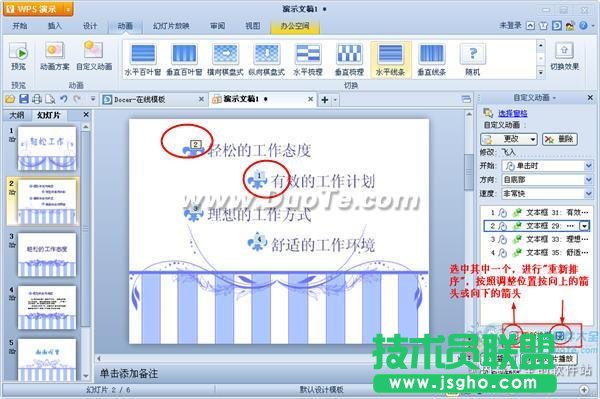The height and width of the screenshot is (399, 600).
Task: Click the slide text 舒适的工作环境
Action: pyautogui.click(x=323, y=244)
